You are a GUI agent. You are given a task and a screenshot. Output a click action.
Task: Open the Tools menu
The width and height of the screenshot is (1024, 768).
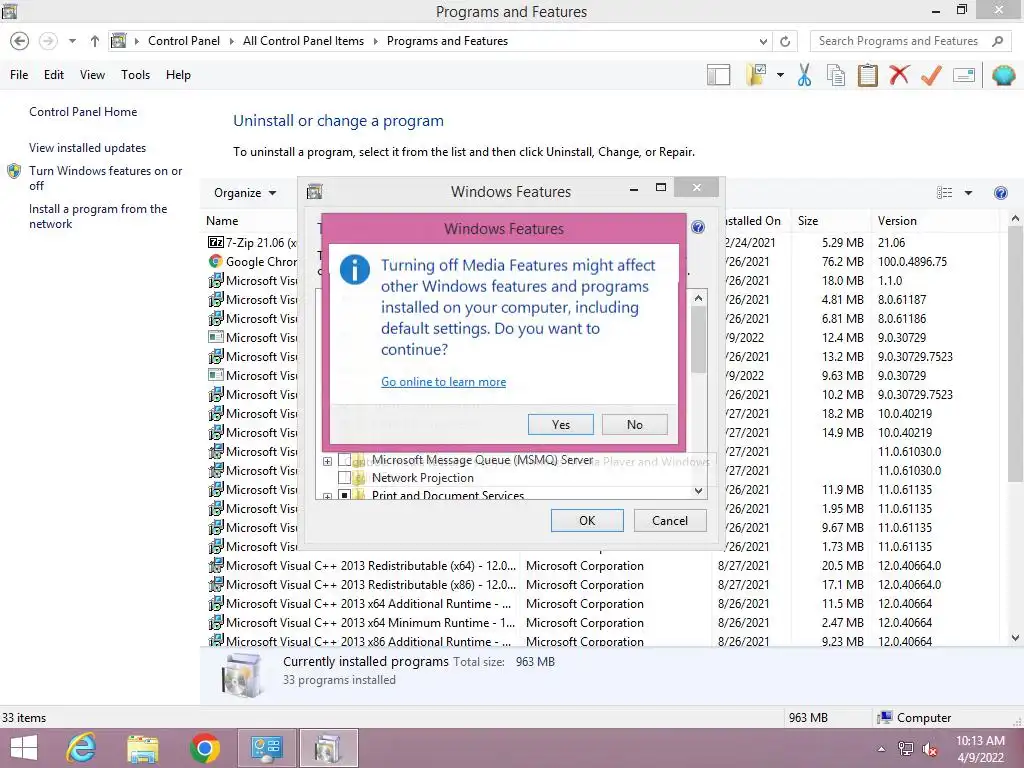(135, 75)
